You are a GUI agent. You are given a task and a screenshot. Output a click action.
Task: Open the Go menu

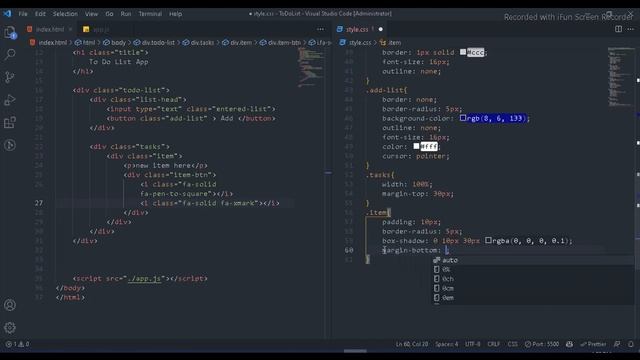click(x=109, y=14)
